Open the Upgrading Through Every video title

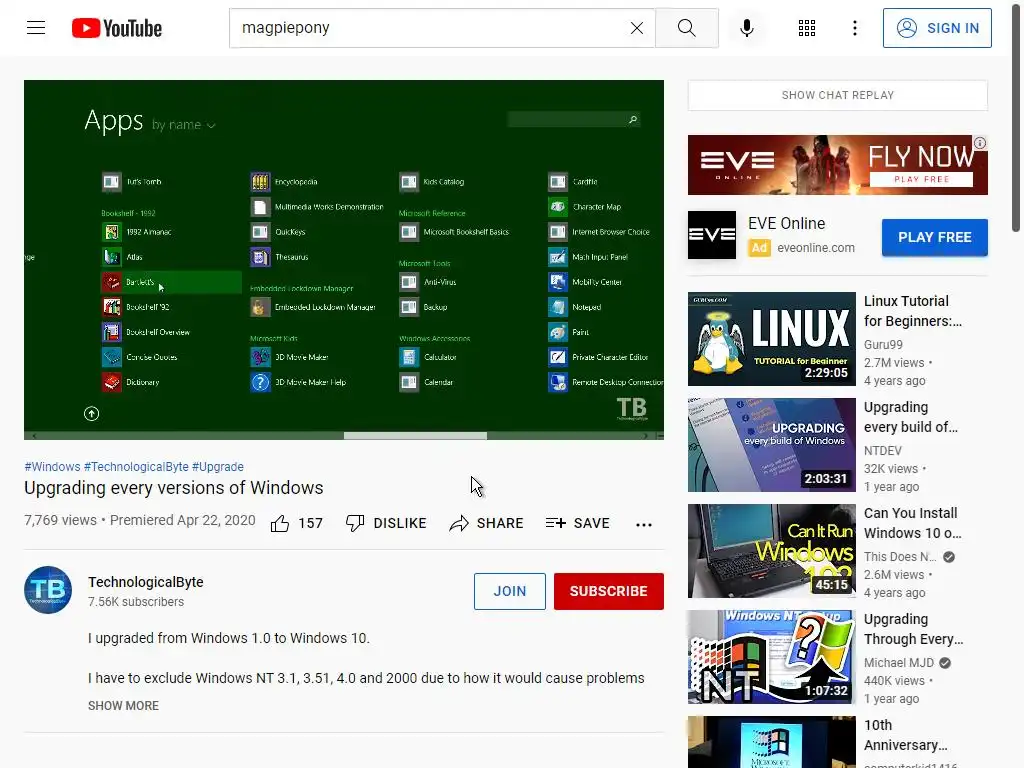[913, 629]
